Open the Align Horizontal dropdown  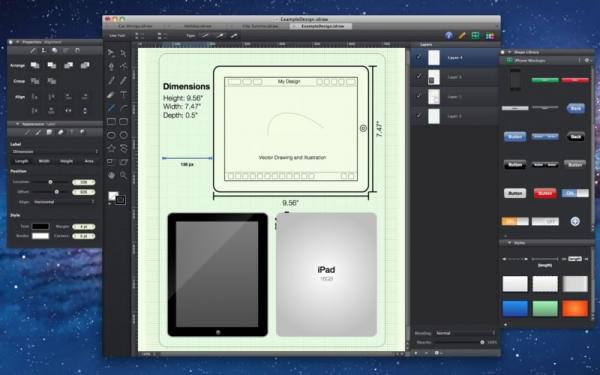coord(64,202)
